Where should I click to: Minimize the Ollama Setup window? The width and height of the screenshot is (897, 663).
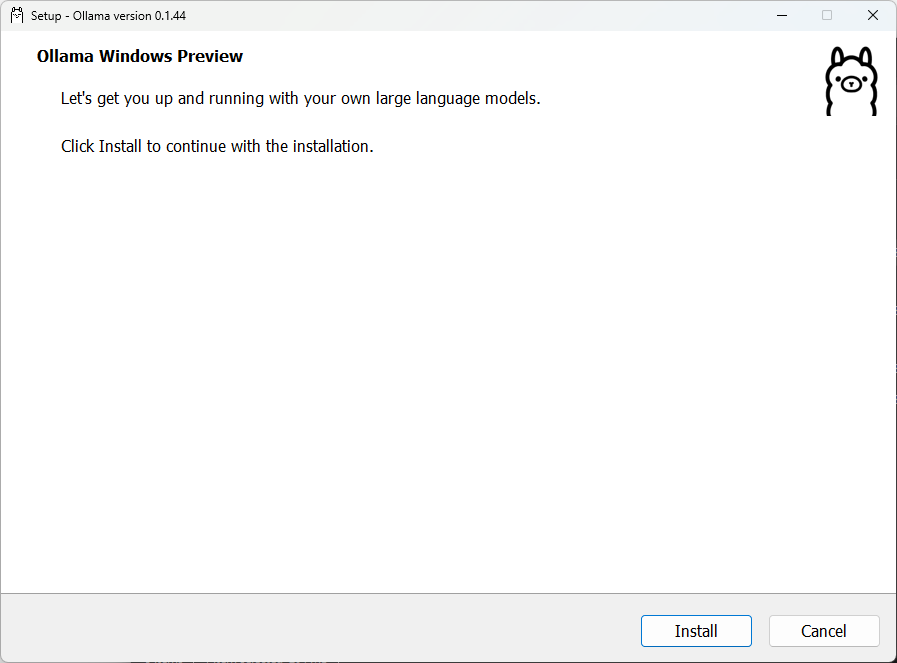click(780, 15)
